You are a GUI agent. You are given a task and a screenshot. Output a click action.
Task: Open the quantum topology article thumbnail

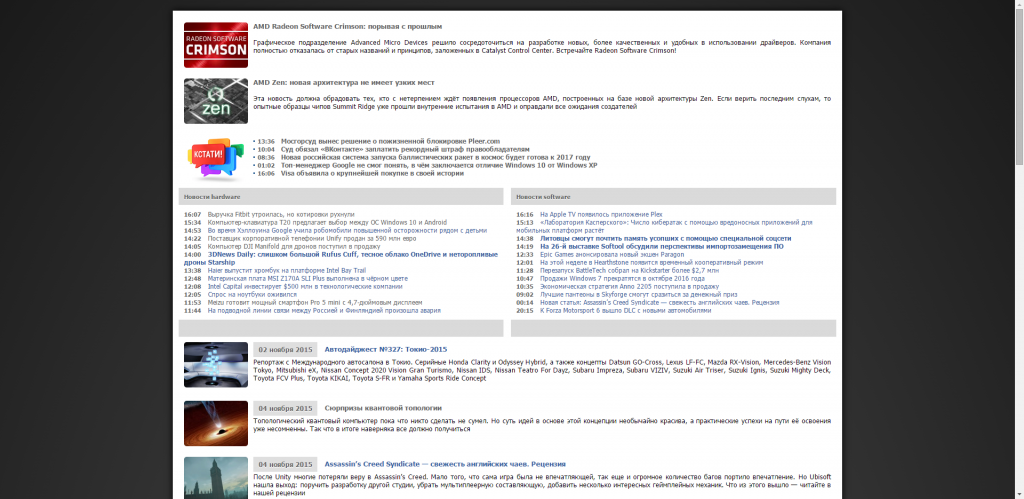coord(216,423)
